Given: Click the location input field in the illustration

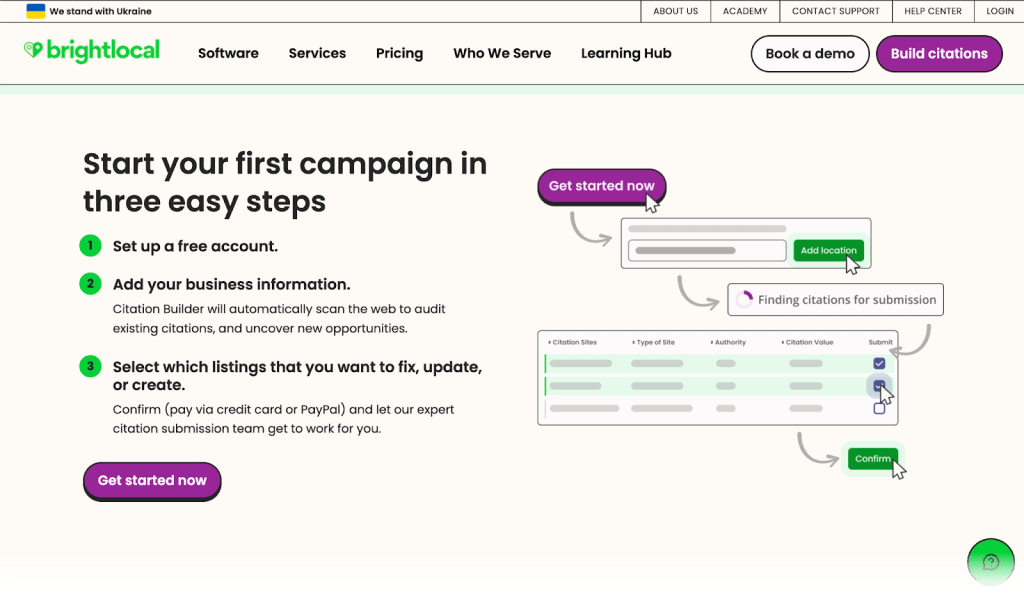Looking at the screenshot, I should point(706,251).
